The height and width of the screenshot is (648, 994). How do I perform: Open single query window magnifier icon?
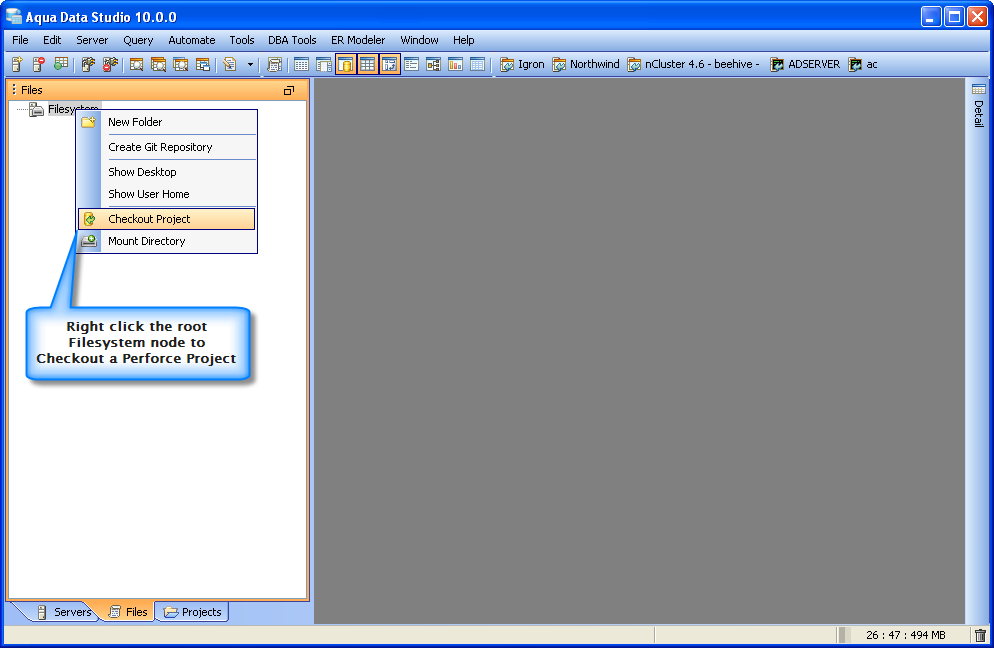(136, 64)
